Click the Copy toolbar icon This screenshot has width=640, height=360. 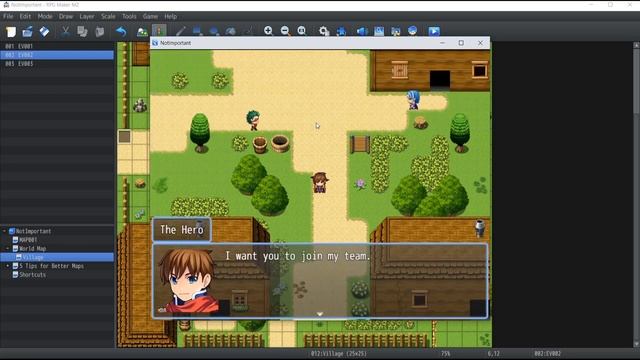coord(82,31)
